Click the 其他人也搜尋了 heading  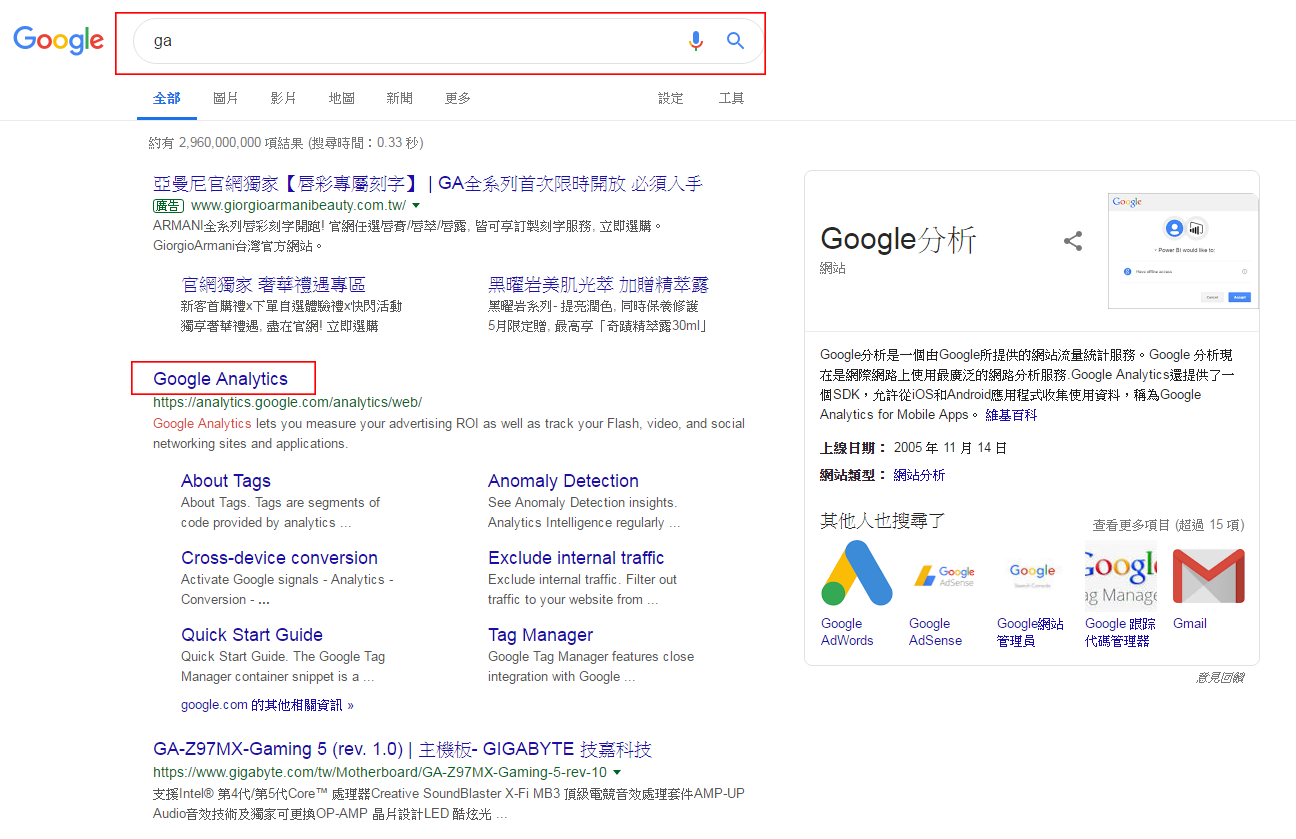(x=883, y=521)
